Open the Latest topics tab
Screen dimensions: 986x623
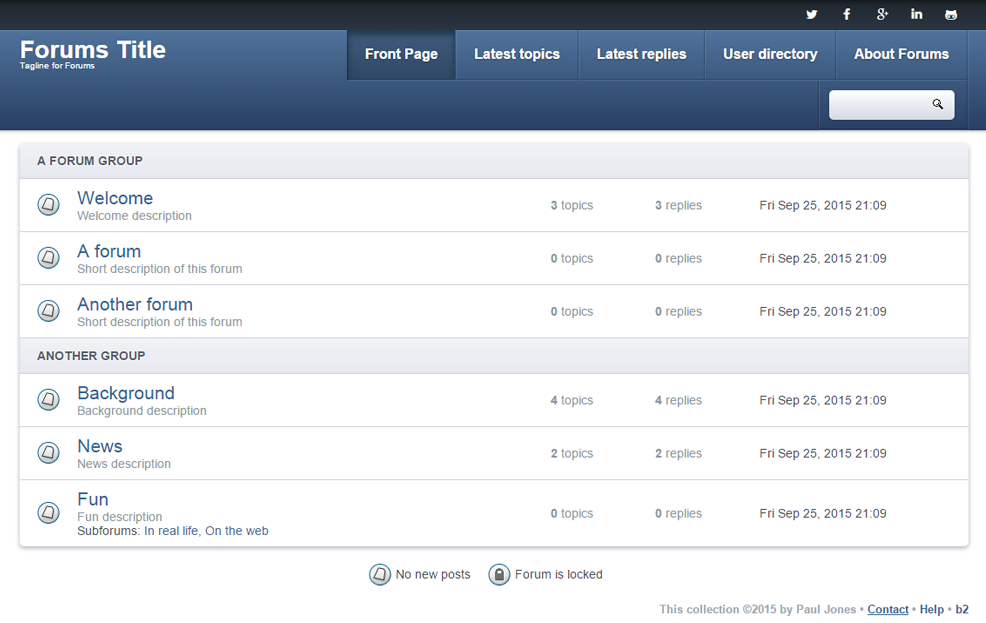click(x=517, y=55)
